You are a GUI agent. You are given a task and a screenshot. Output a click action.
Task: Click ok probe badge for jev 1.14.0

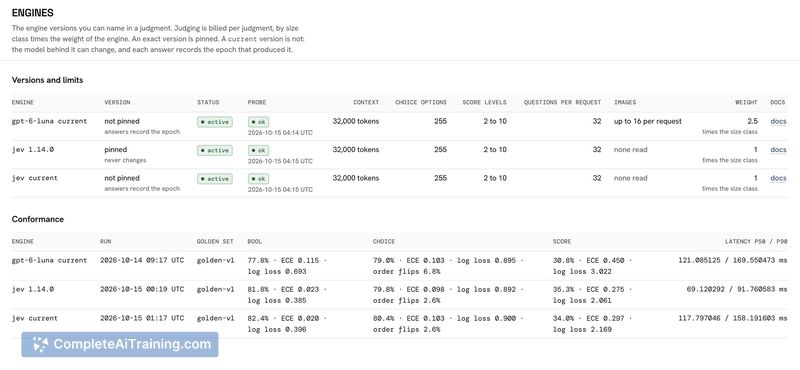point(259,151)
